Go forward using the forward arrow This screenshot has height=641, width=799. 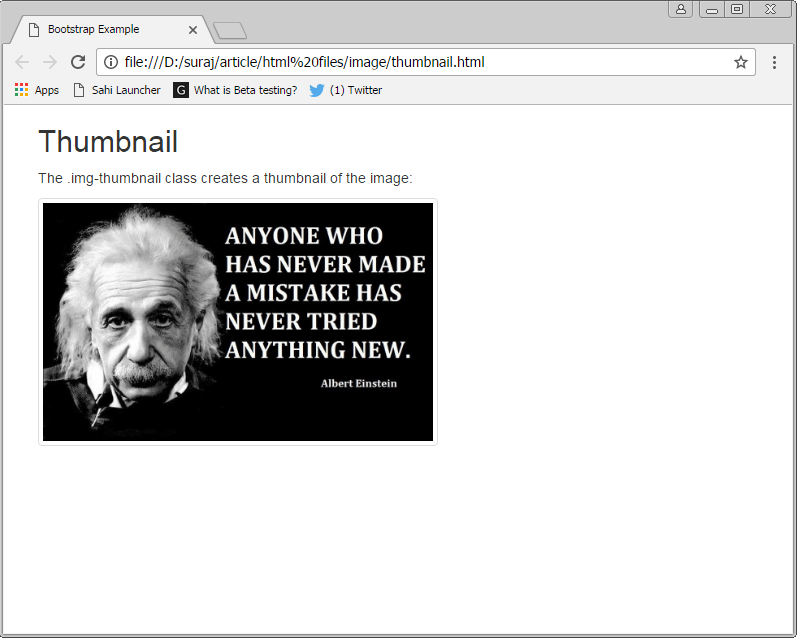pyautogui.click(x=50, y=62)
